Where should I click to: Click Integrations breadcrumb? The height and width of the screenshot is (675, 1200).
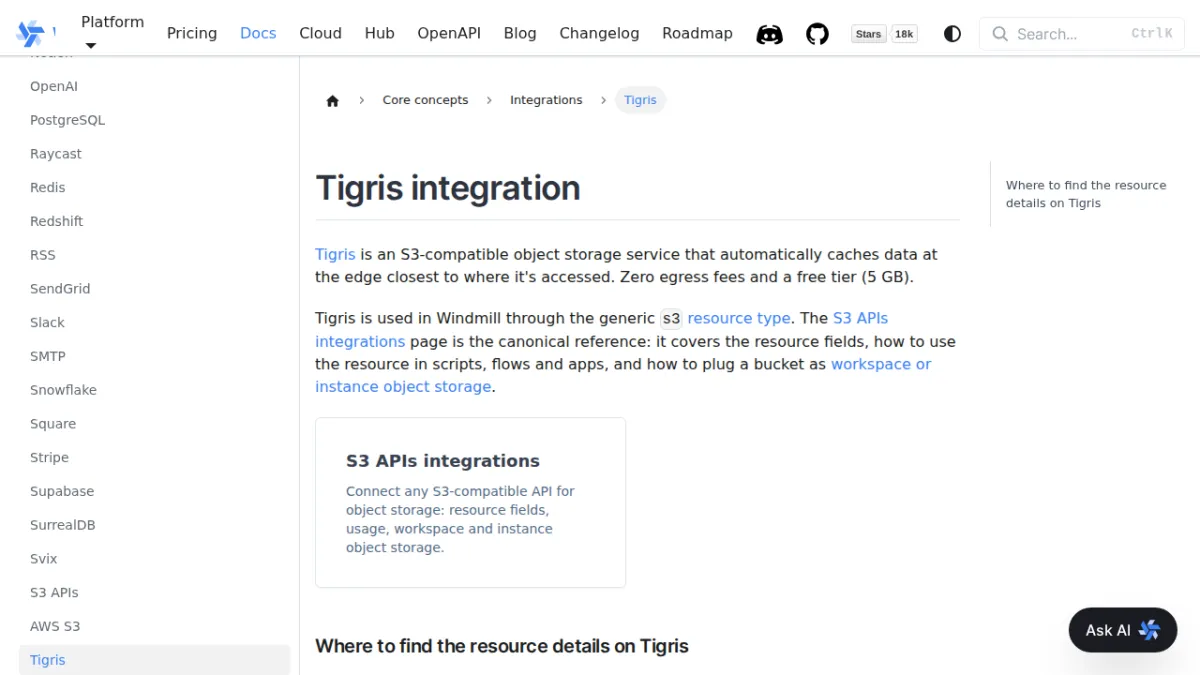546,100
